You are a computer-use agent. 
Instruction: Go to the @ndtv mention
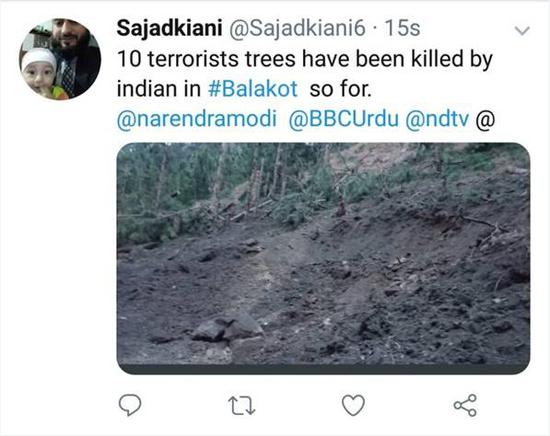437,119
